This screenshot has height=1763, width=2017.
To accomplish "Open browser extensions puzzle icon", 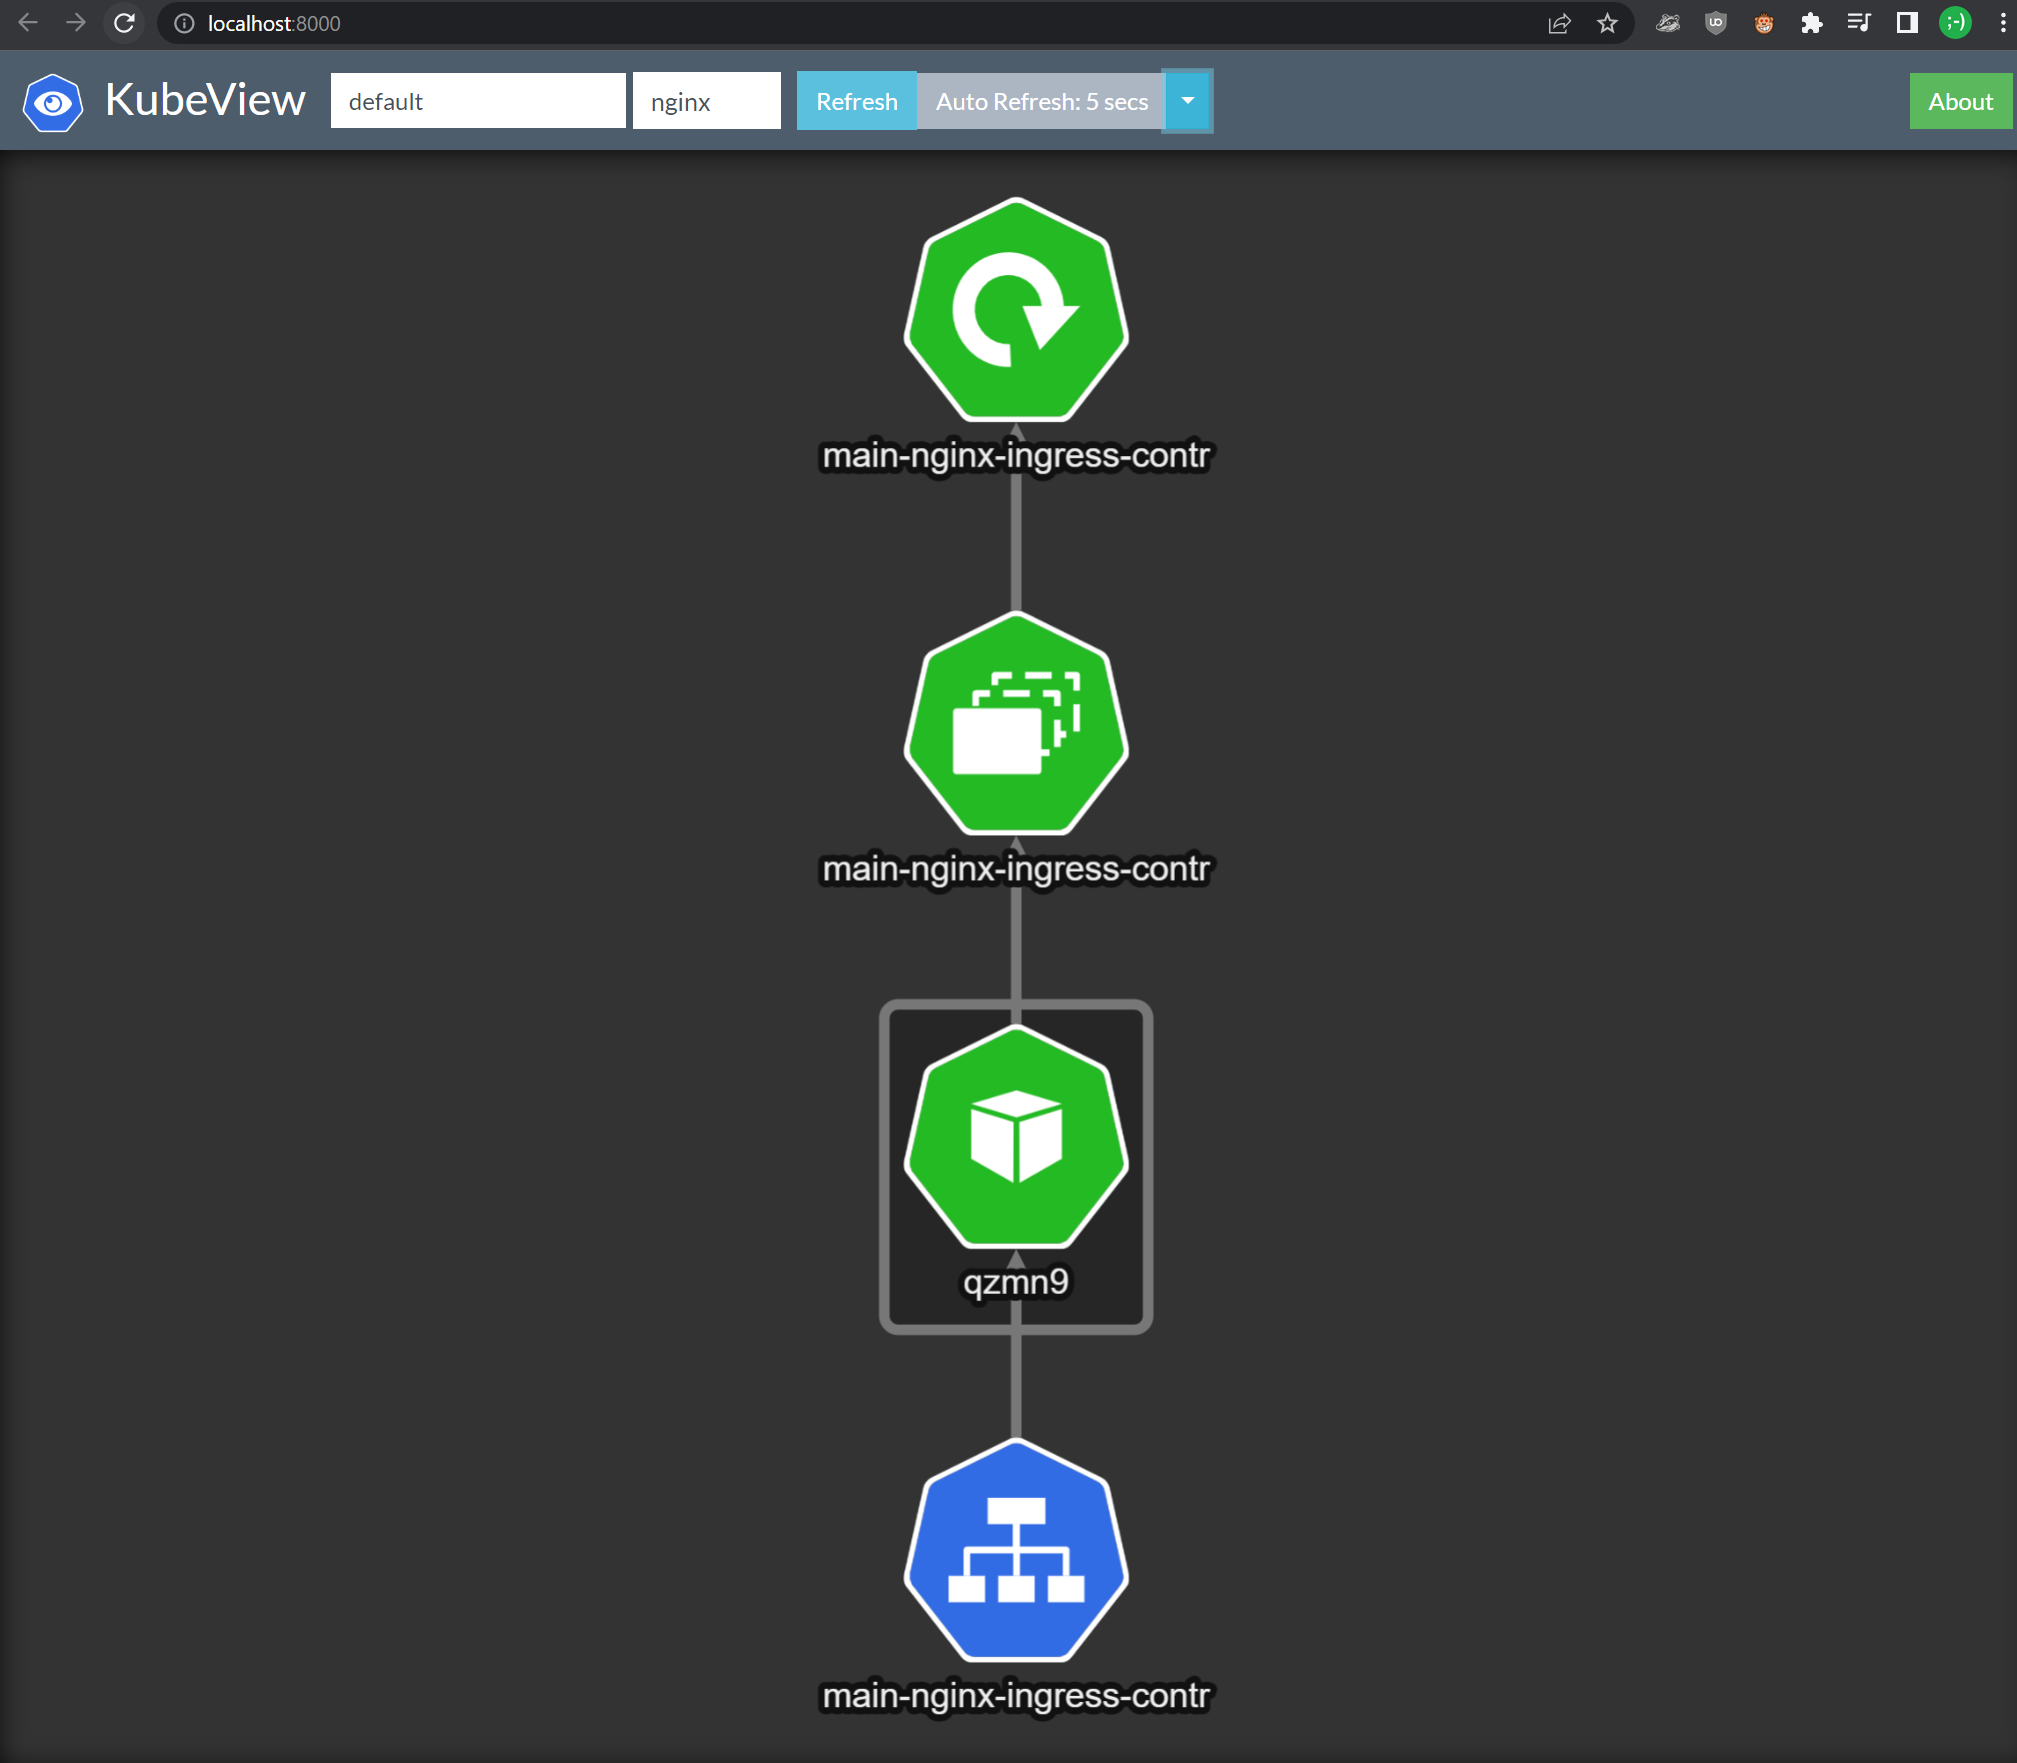I will click(1811, 23).
